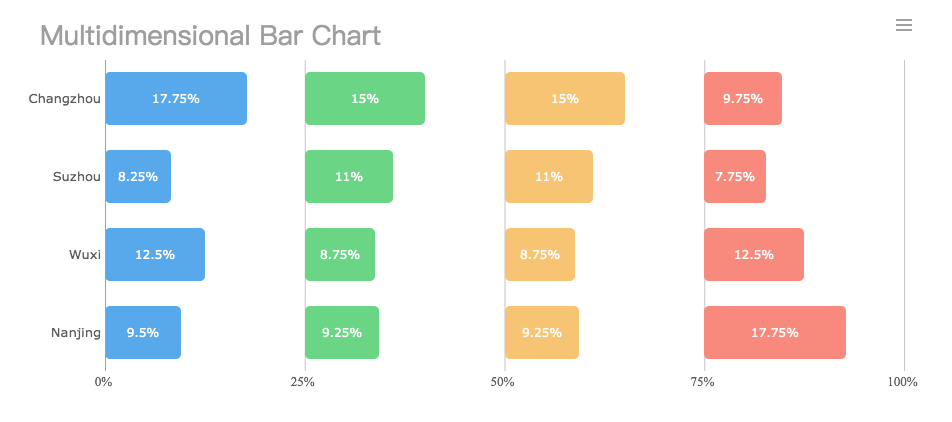Click the Changzhou category axis label
952x422 pixels.
(x=65, y=99)
